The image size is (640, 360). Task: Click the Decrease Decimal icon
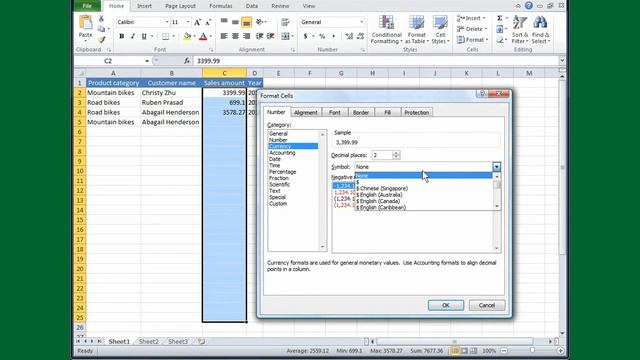(x=360, y=36)
